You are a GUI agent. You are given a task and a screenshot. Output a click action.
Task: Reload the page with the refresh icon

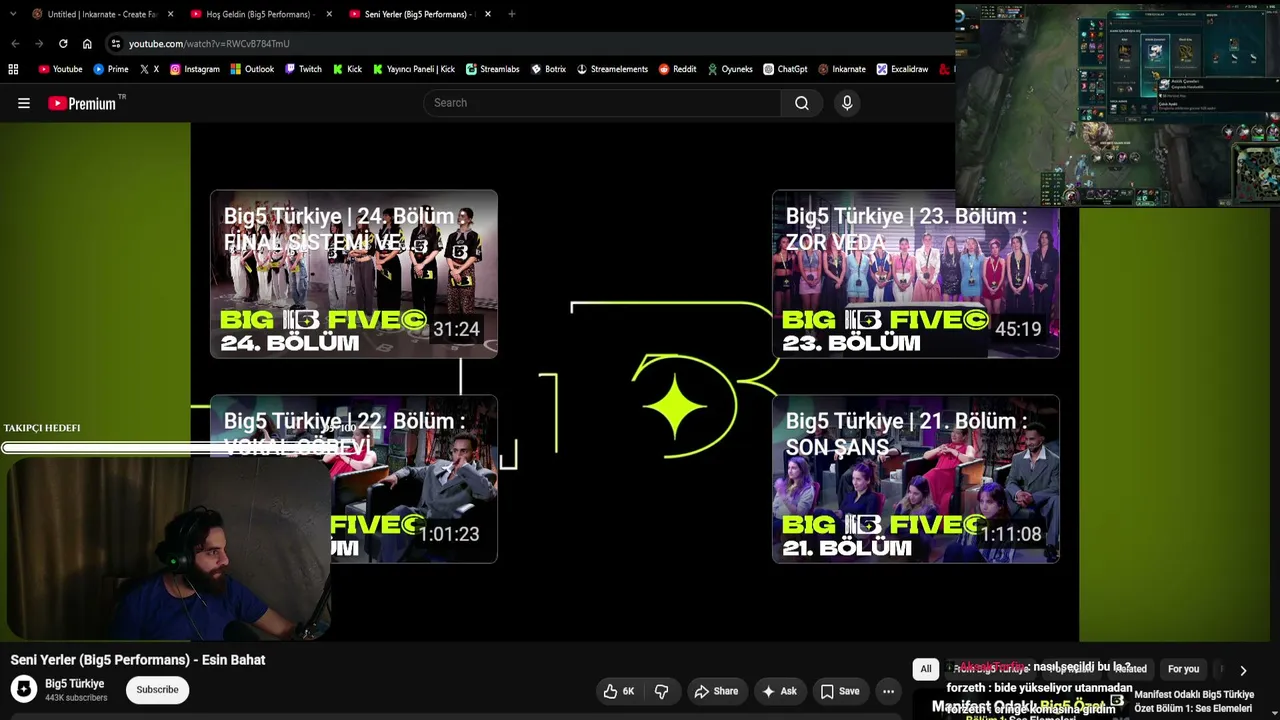[x=63, y=44]
